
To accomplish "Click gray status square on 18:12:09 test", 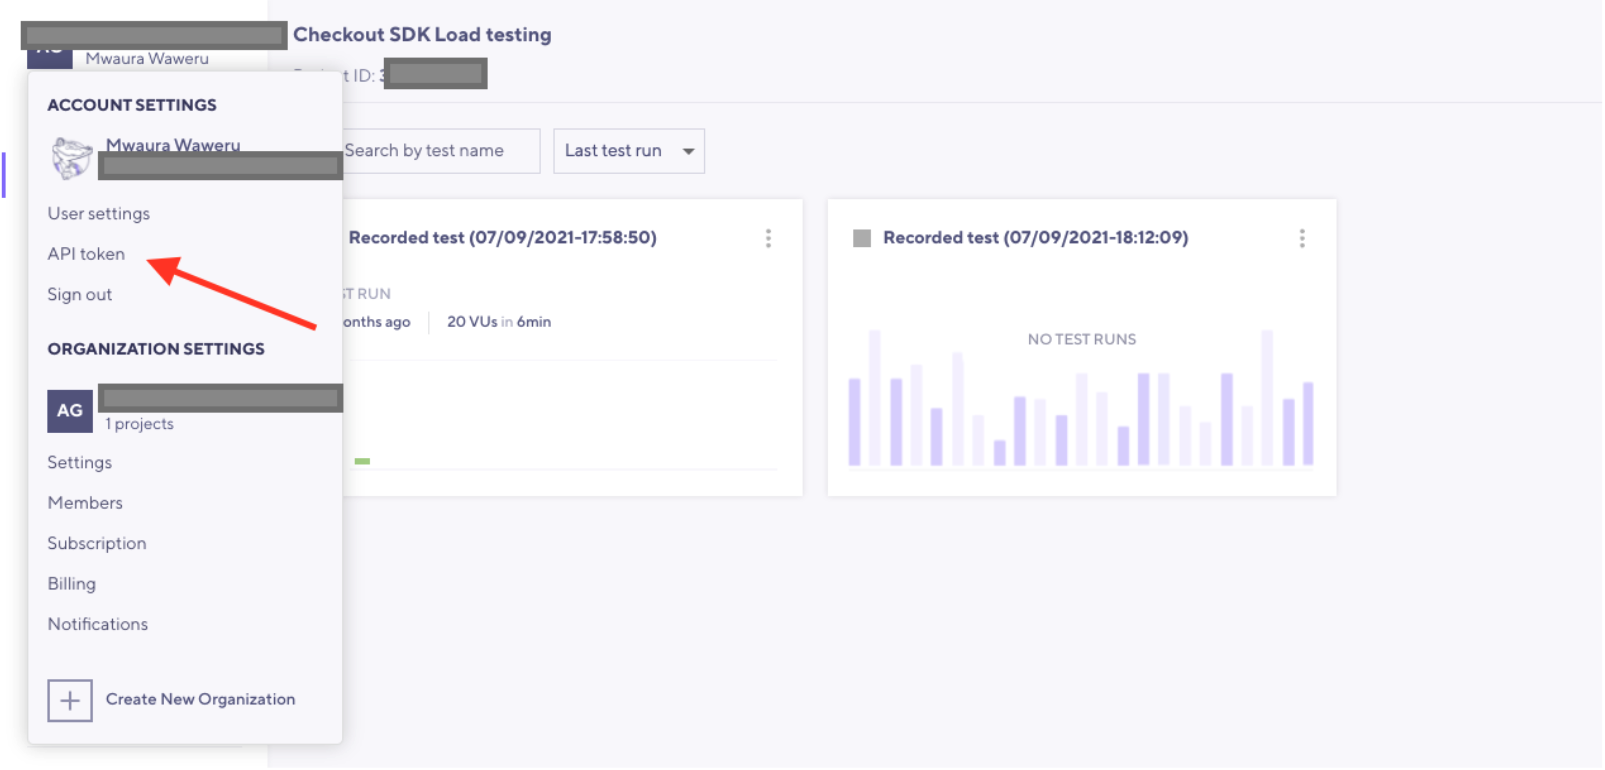I will tap(861, 238).
